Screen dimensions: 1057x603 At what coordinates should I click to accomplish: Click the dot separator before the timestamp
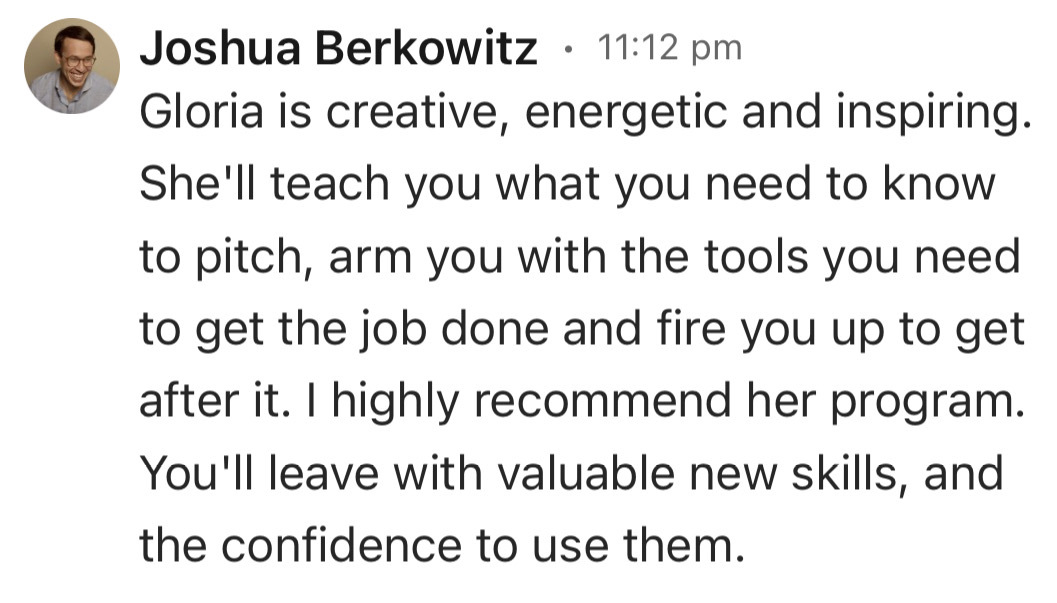tap(568, 48)
